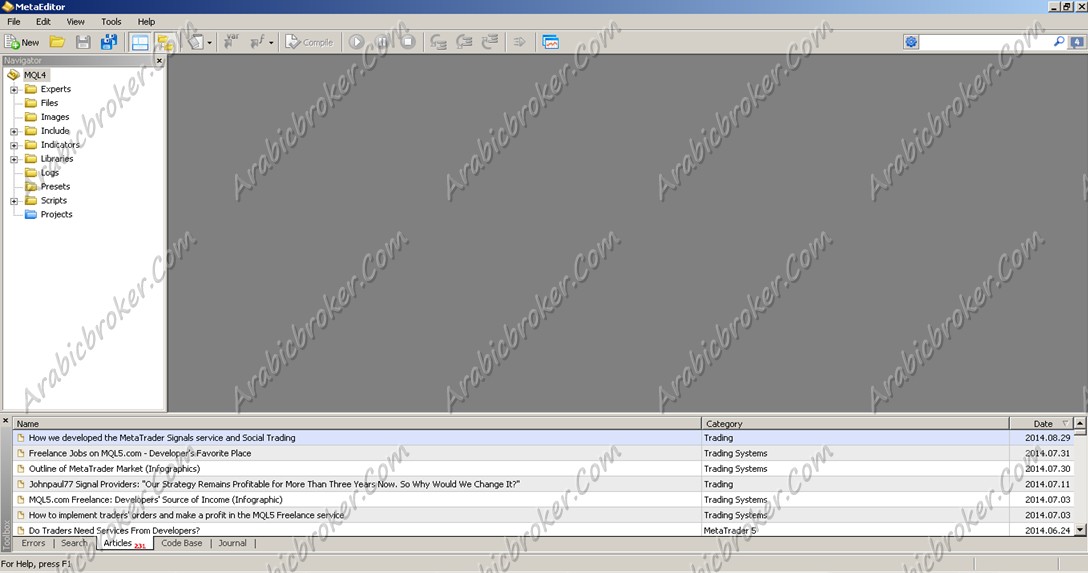Click the Step Into debug icon

tap(438, 42)
